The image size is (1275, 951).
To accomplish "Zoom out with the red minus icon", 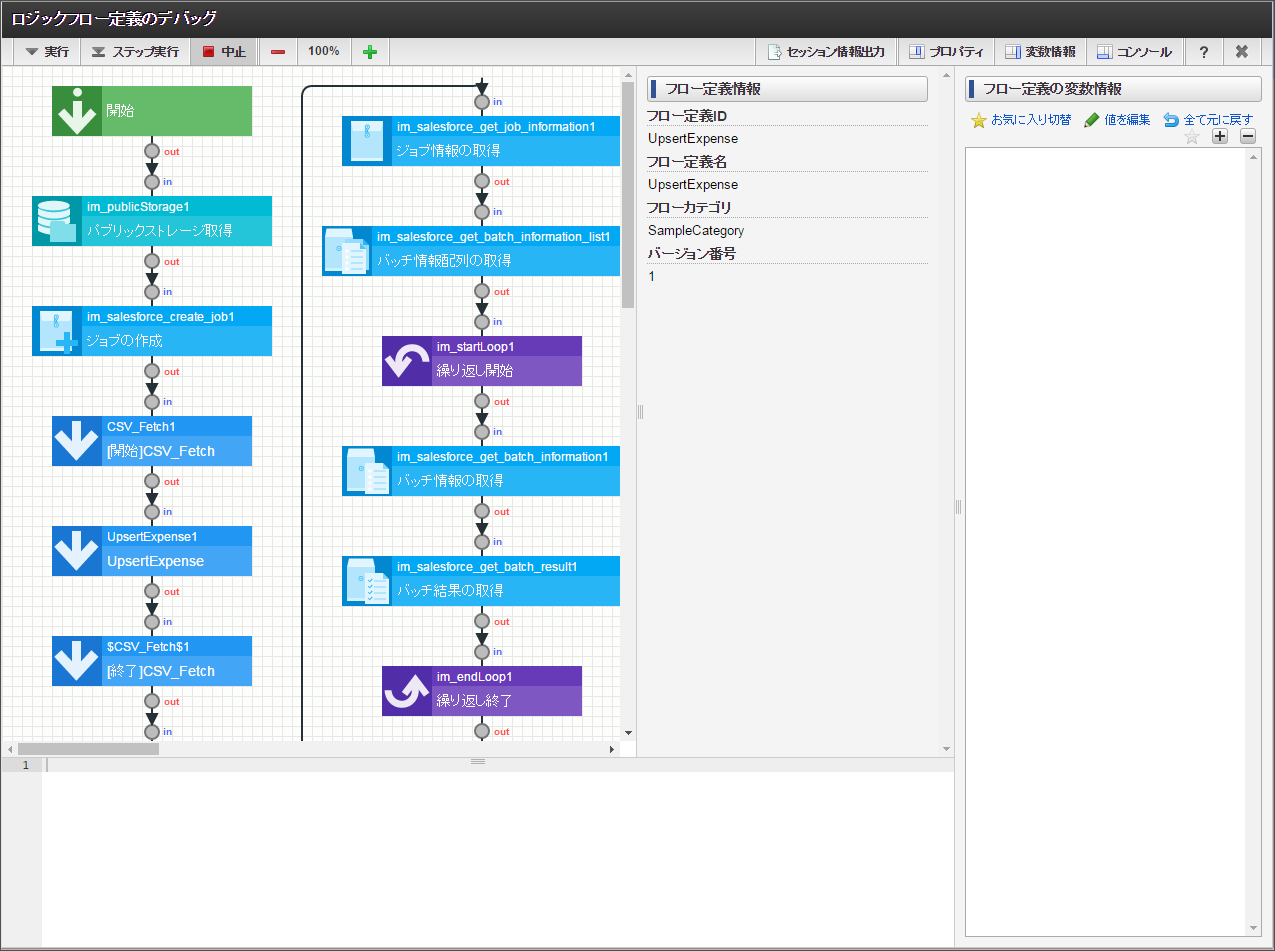I will pyautogui.click(x=278, y=52).
